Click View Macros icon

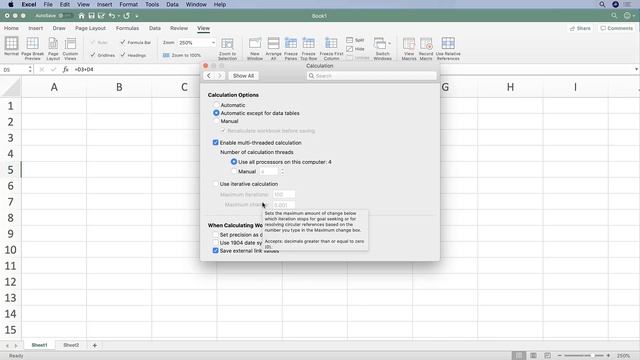pyautogui.click(x=409, y=44)
